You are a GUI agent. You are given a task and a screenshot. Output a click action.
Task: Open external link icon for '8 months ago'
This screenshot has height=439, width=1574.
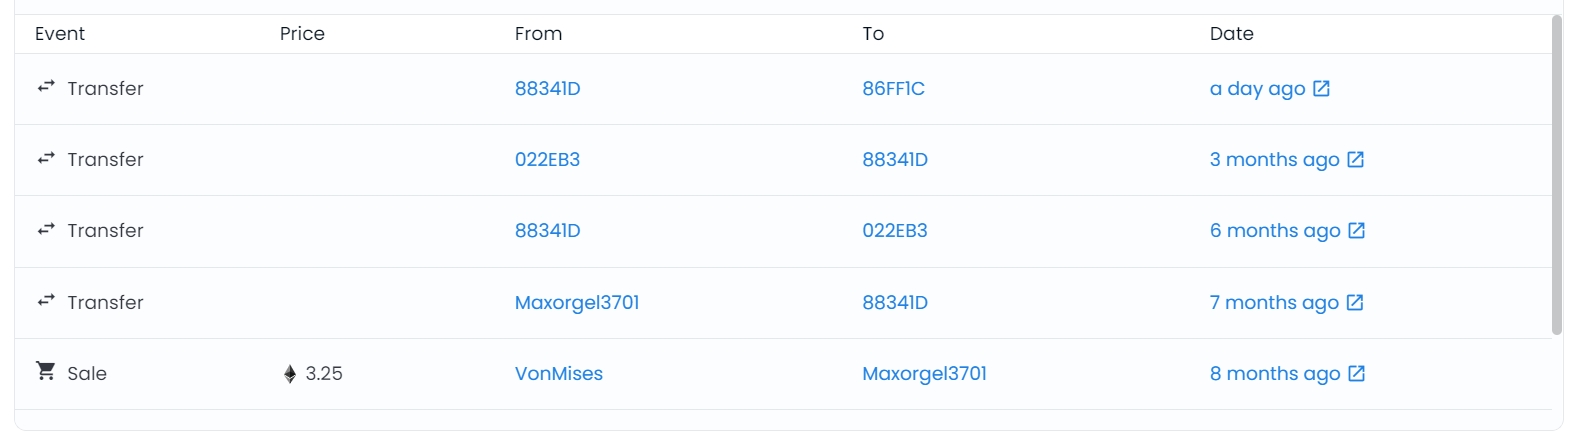[x=1356, y=374]
